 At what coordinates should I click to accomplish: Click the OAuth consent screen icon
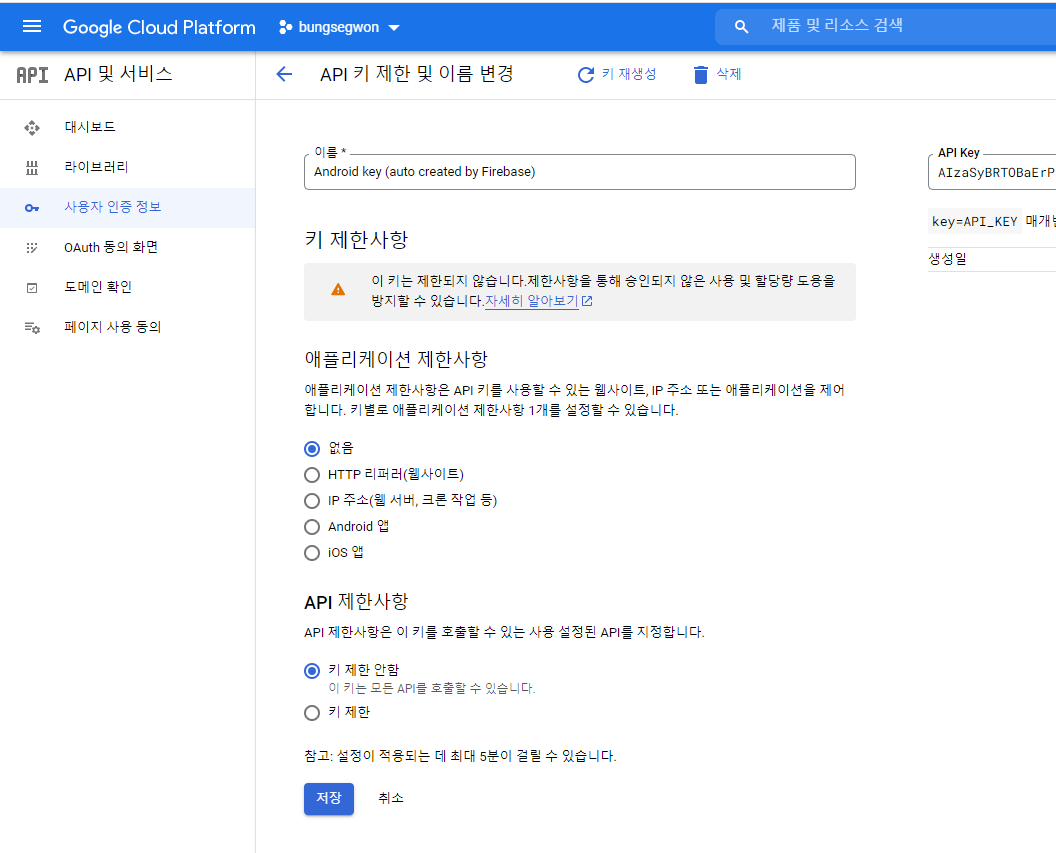click(x=32, y=248)
